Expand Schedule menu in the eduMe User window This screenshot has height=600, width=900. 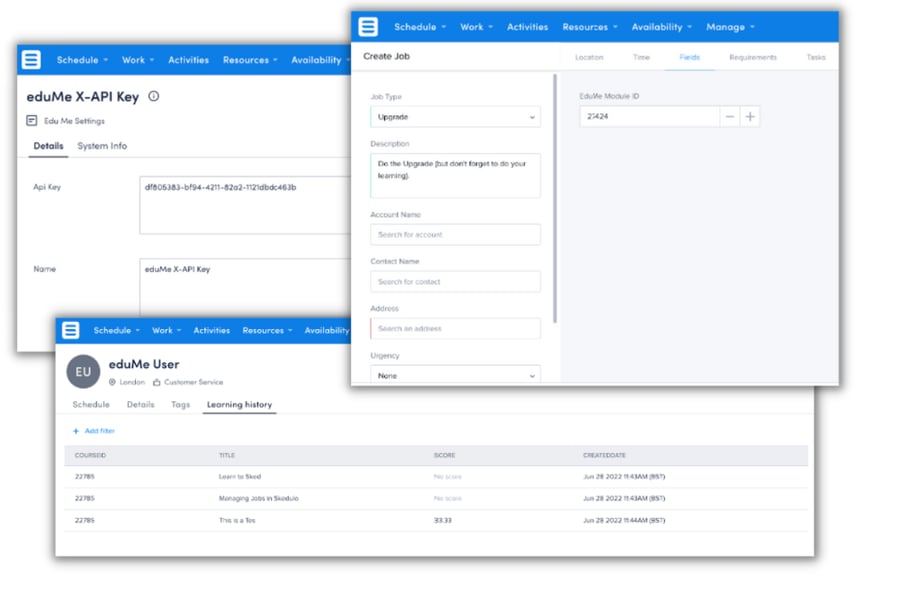click(x=117, y=330)
